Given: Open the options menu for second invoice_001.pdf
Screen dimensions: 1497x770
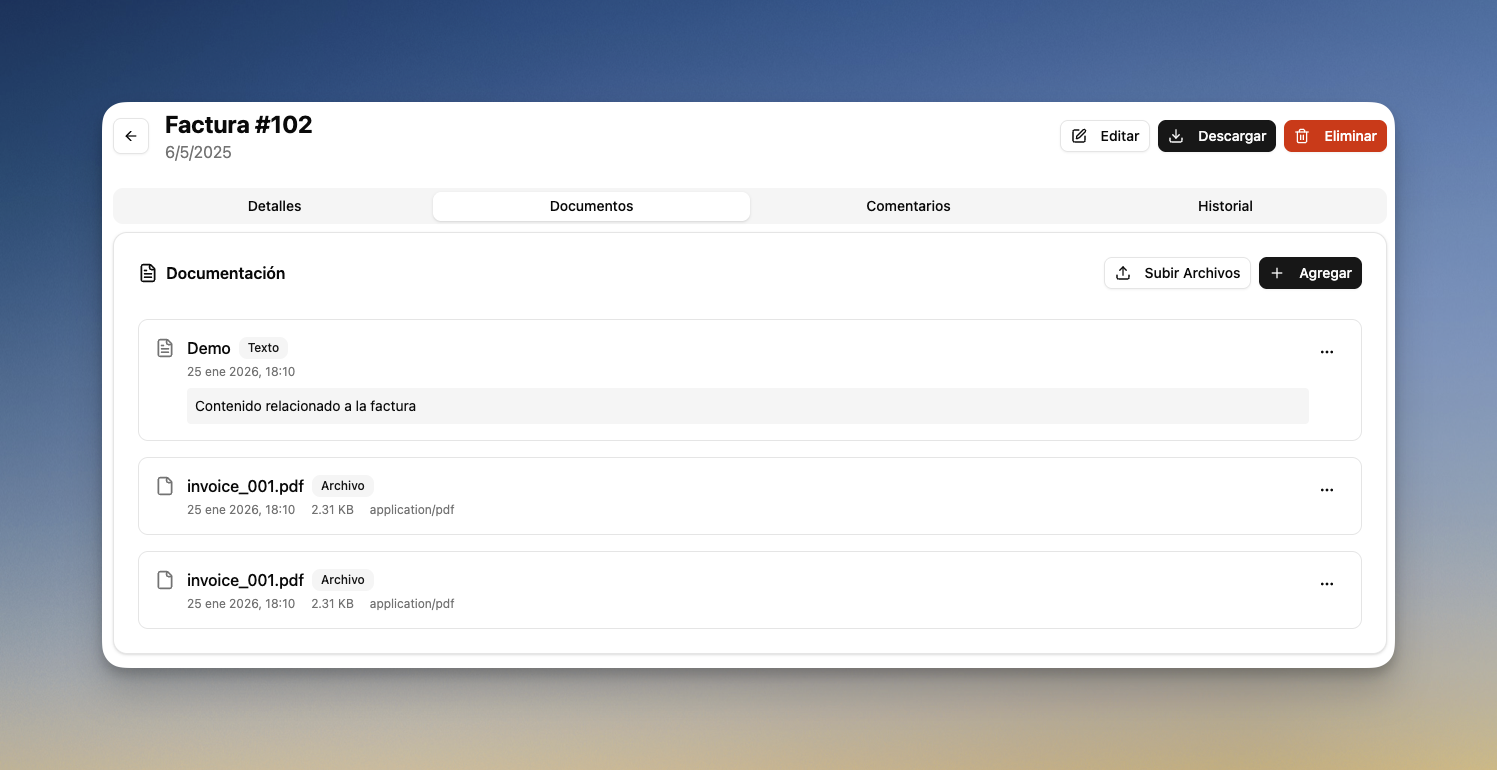Looking at the screenshot, I should (x=1327, y=583).
